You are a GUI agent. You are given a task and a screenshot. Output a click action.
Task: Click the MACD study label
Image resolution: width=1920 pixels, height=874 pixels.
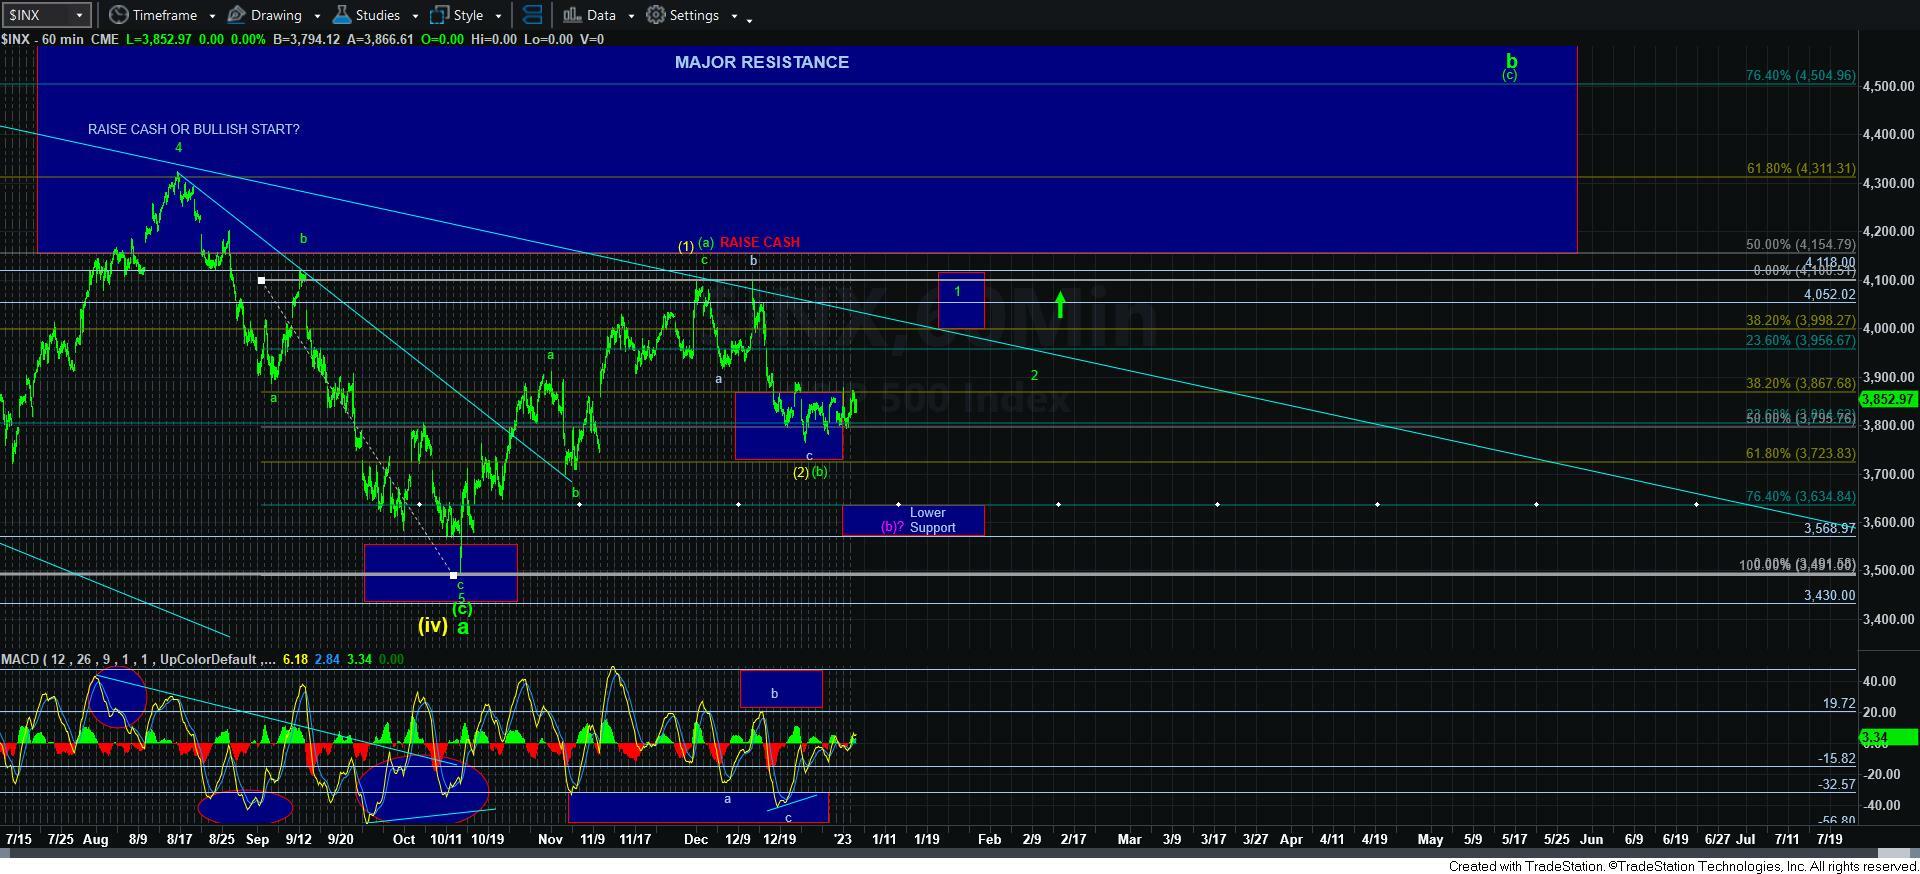click(x=20, y=659)
